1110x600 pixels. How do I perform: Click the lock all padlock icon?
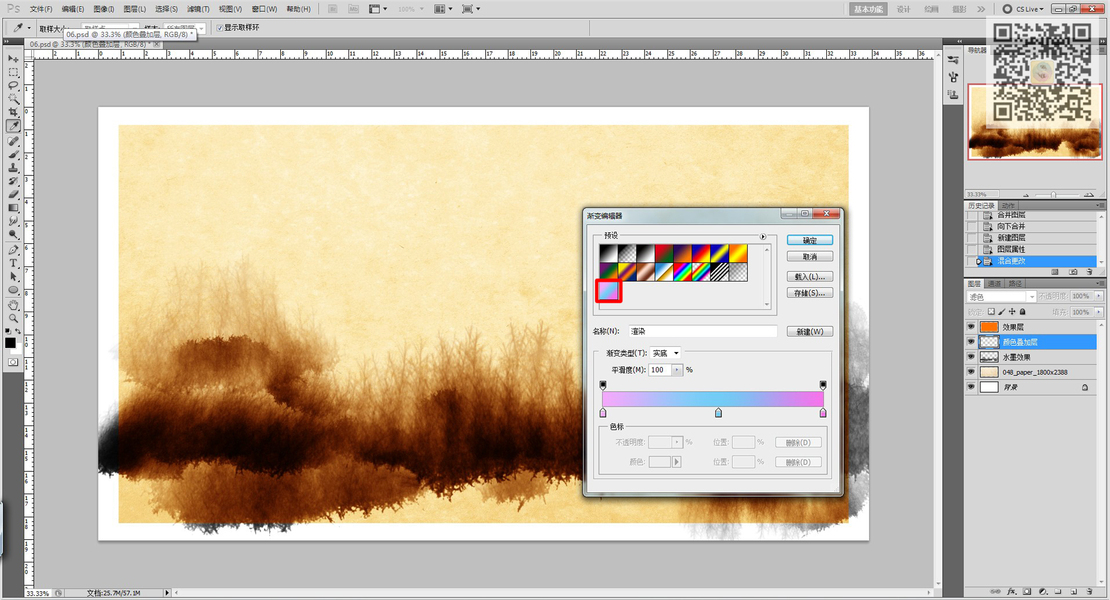[x=1022, y=311]
